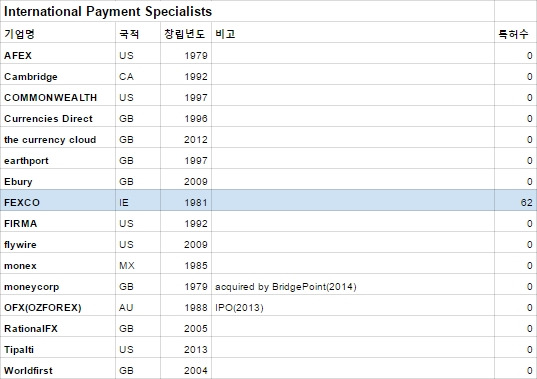Select the International Payment Specialists title cell
537x379 pixels.
[247, 11]
